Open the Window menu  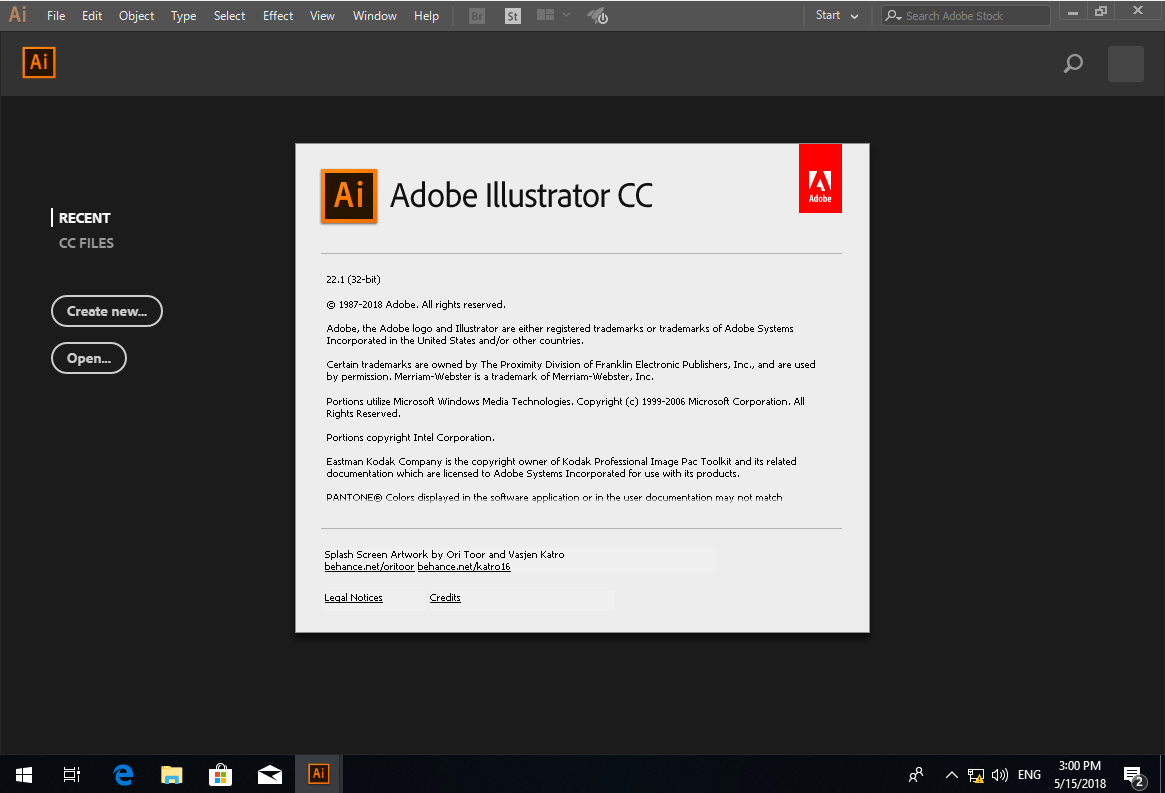pyautogui.click(x=374, y=16)
